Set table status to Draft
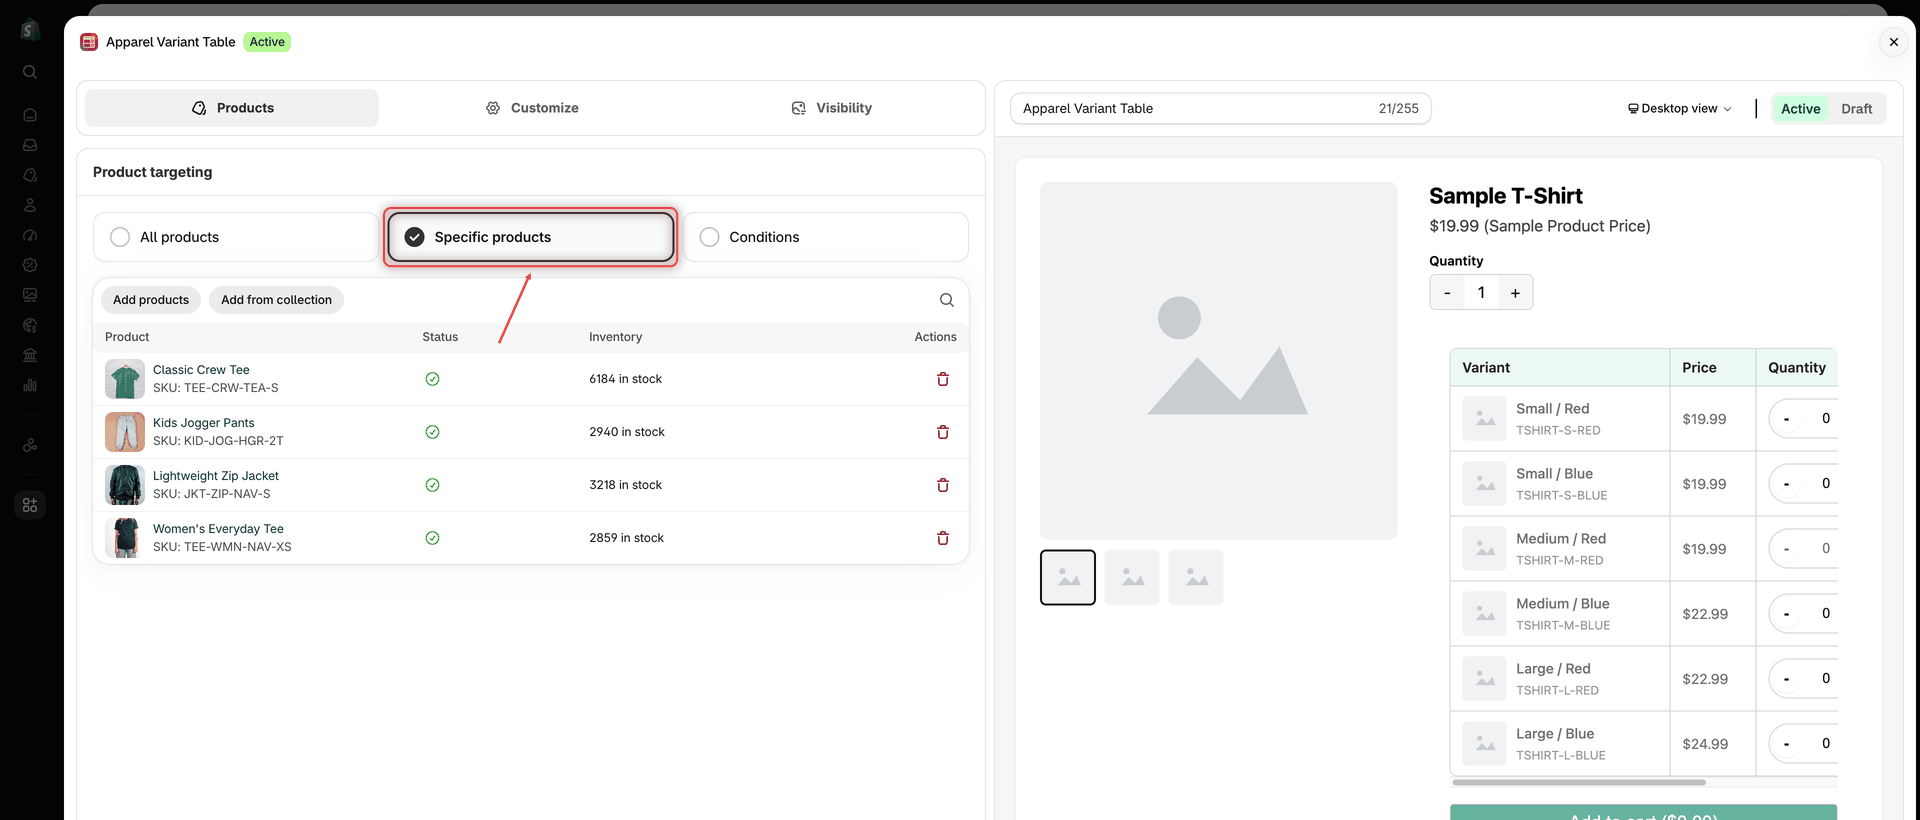The height and width of the screenshot is (820, 1920). coord(1856,109)
